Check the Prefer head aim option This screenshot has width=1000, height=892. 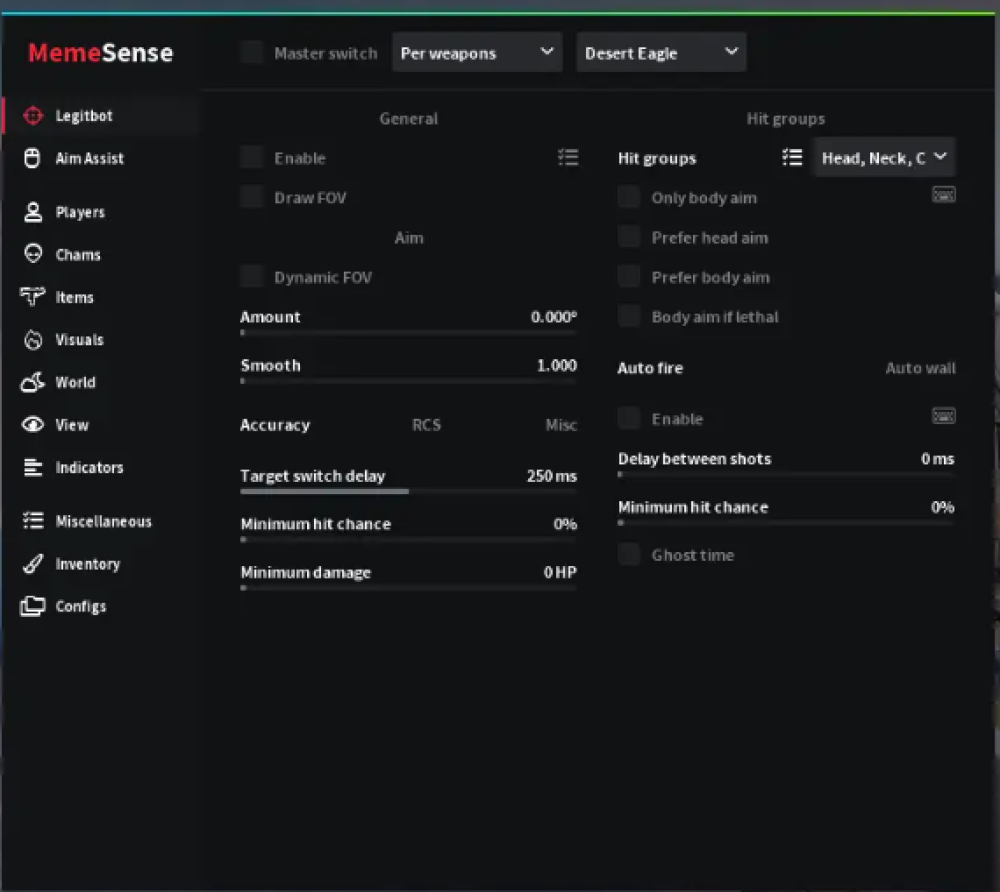click(629, 237)
